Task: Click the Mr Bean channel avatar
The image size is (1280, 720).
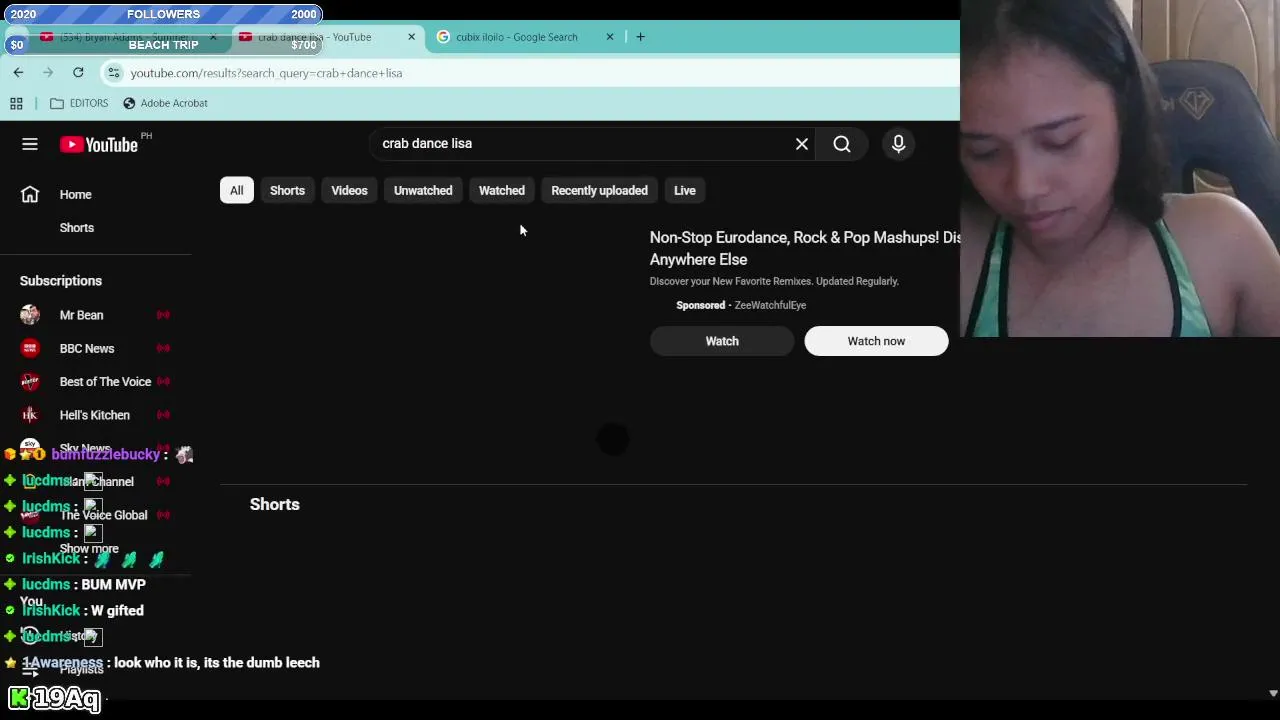Action: click(x=30, y=315)
